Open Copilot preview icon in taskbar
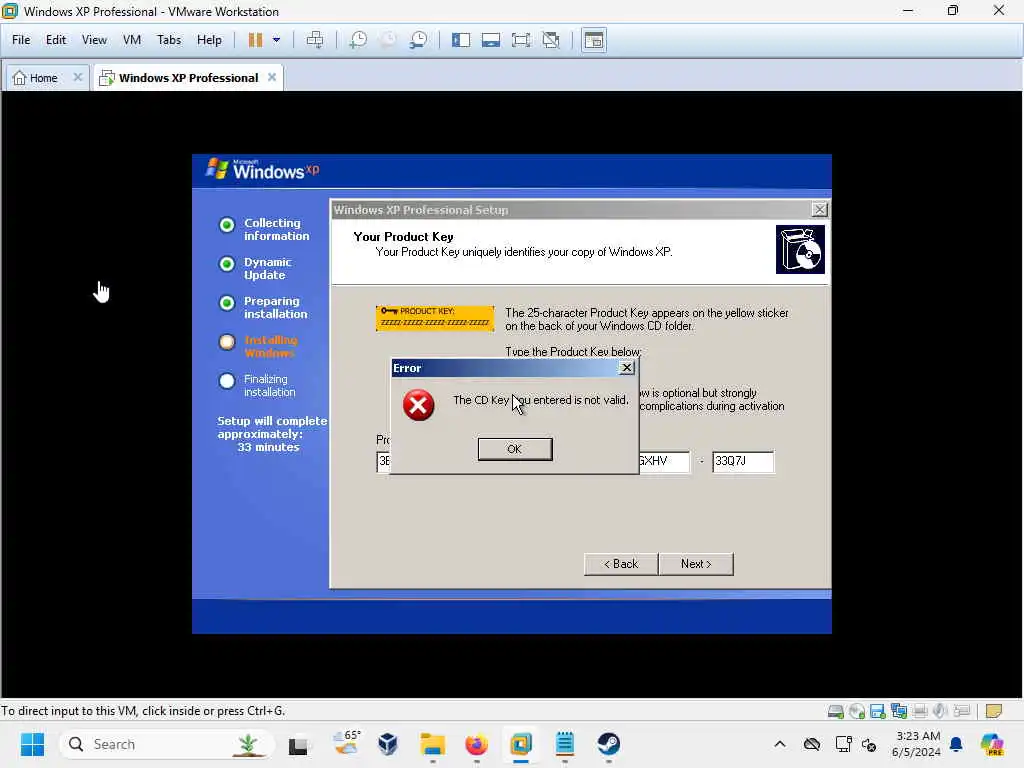The width and height of the screenshot is (1024, 768). pos(992,744)
